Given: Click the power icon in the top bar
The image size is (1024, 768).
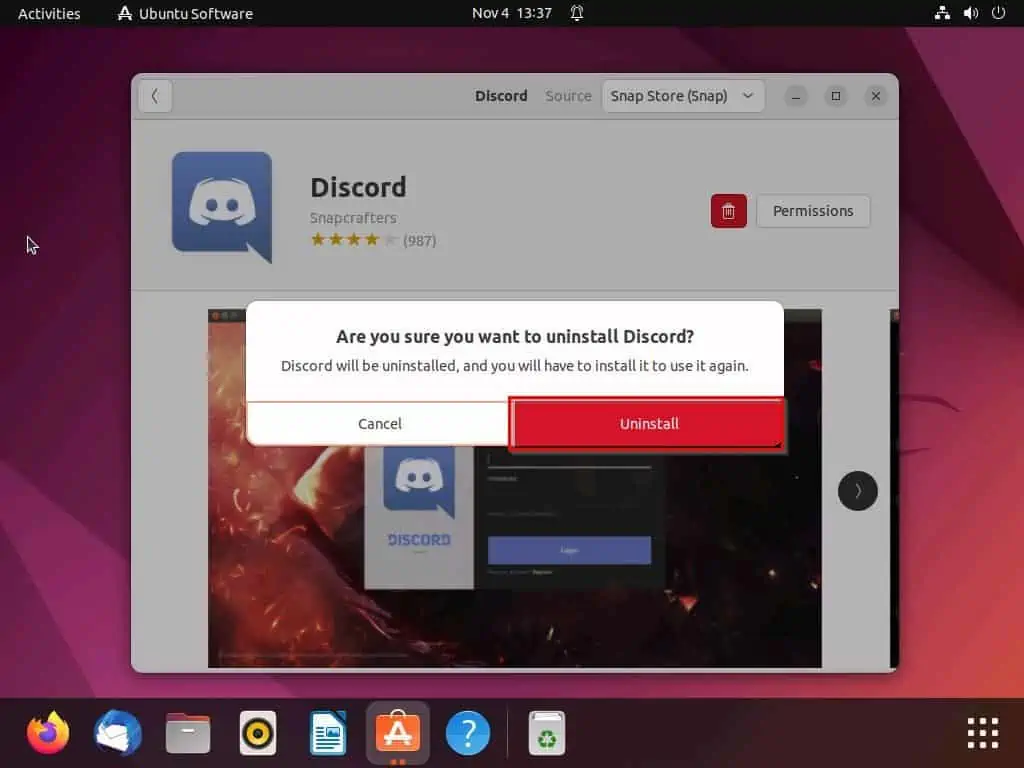Looking at the screenshot, I should click(x=997, y=13).
